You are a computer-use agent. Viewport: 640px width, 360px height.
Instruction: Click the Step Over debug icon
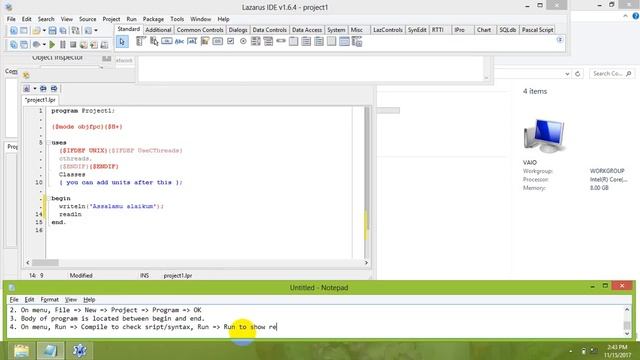coord(94,44)
